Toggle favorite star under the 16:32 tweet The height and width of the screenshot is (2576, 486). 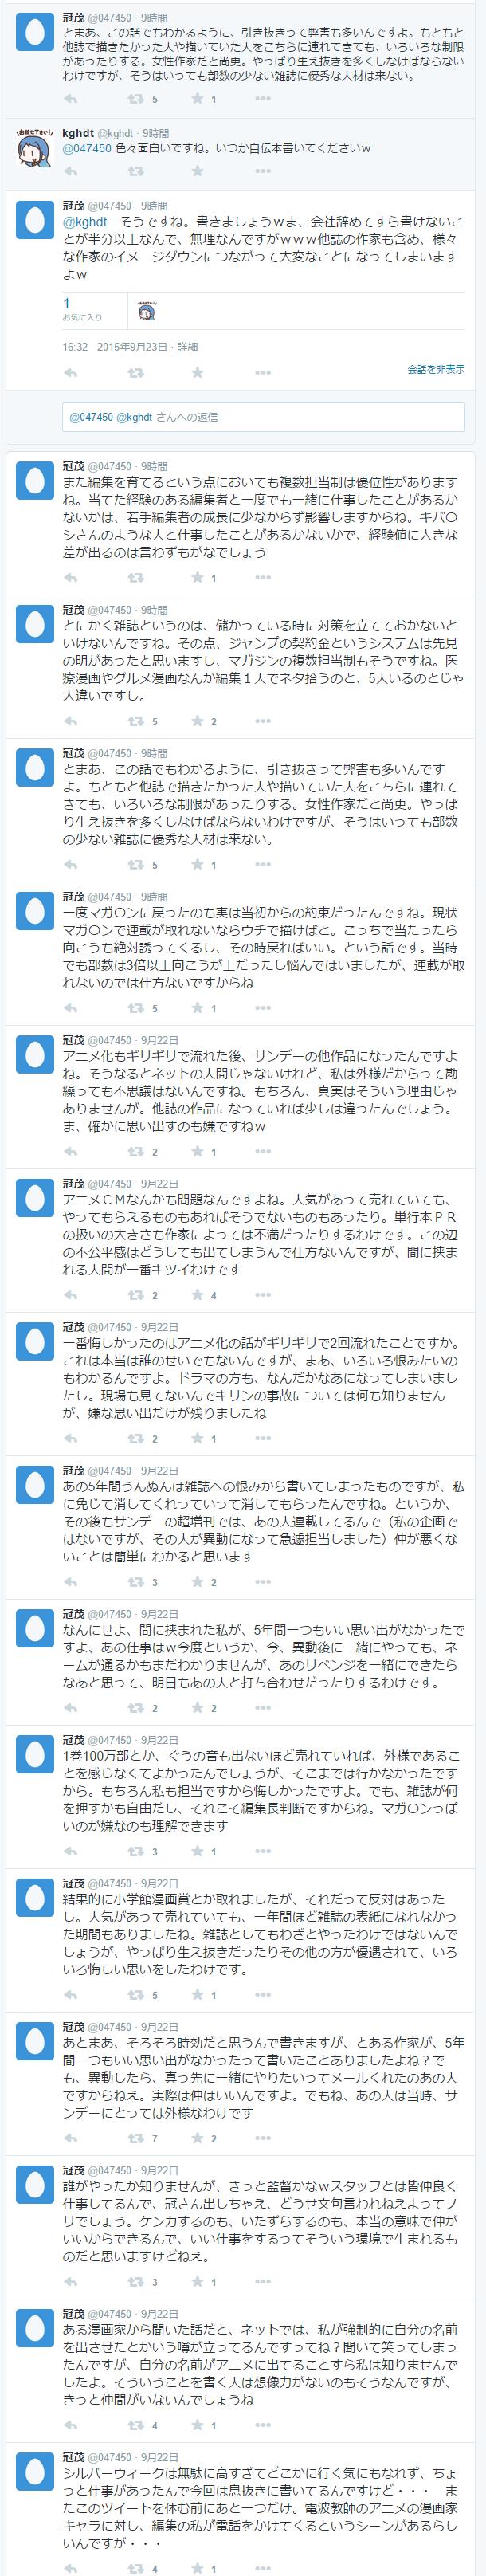click(x=197, y=373)
